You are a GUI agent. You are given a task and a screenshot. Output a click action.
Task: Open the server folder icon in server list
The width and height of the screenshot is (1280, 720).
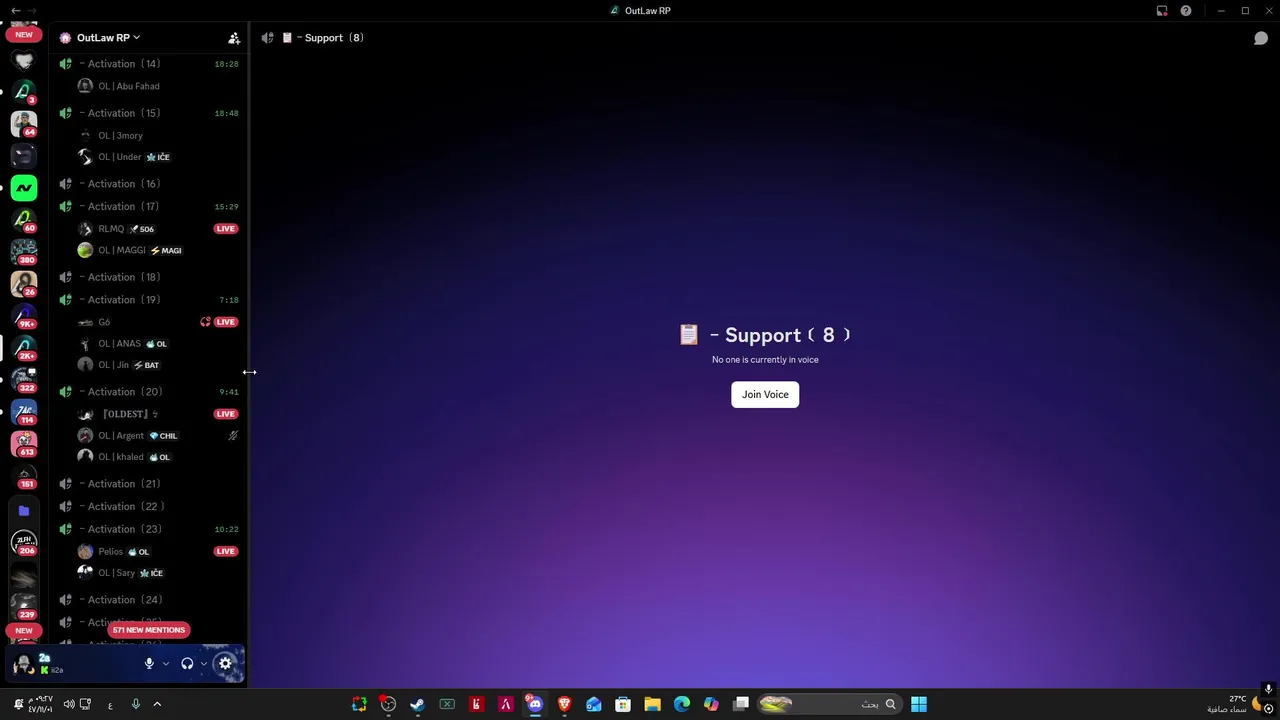coord(24,510)
